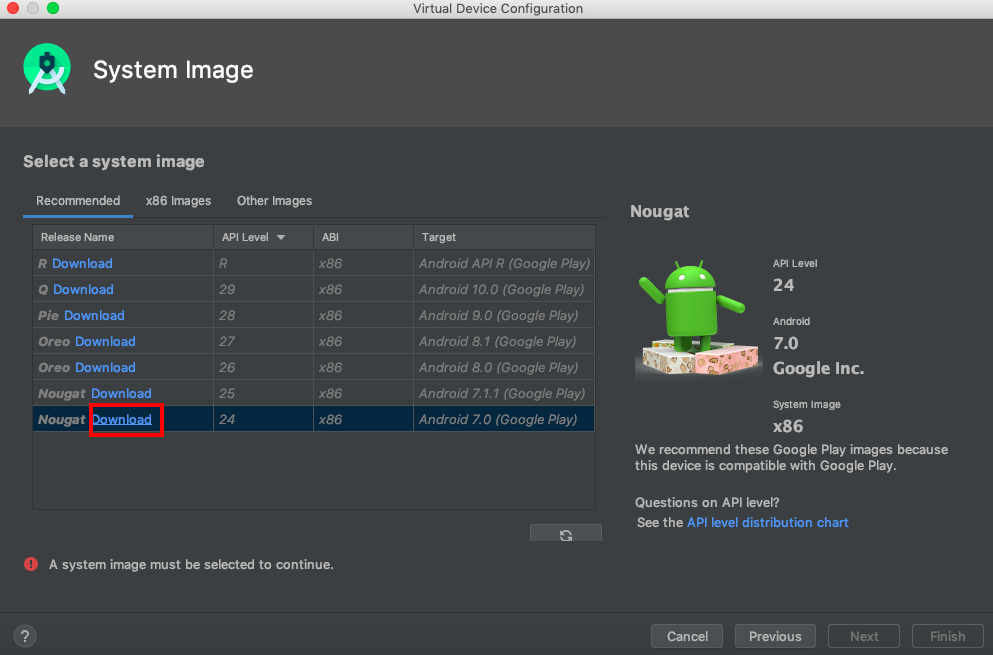Select the Android 8.0 (Google Play) cell

(504, 367)
